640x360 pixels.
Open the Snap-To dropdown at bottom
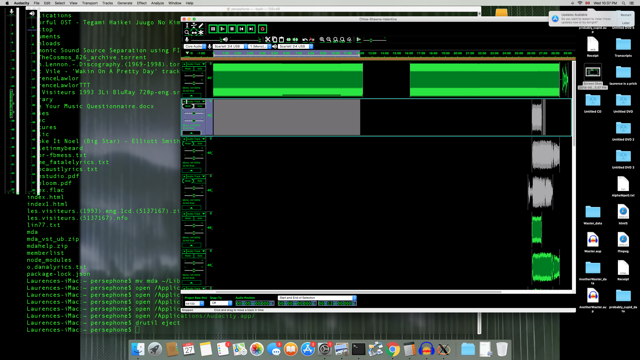tap(221, 303)
